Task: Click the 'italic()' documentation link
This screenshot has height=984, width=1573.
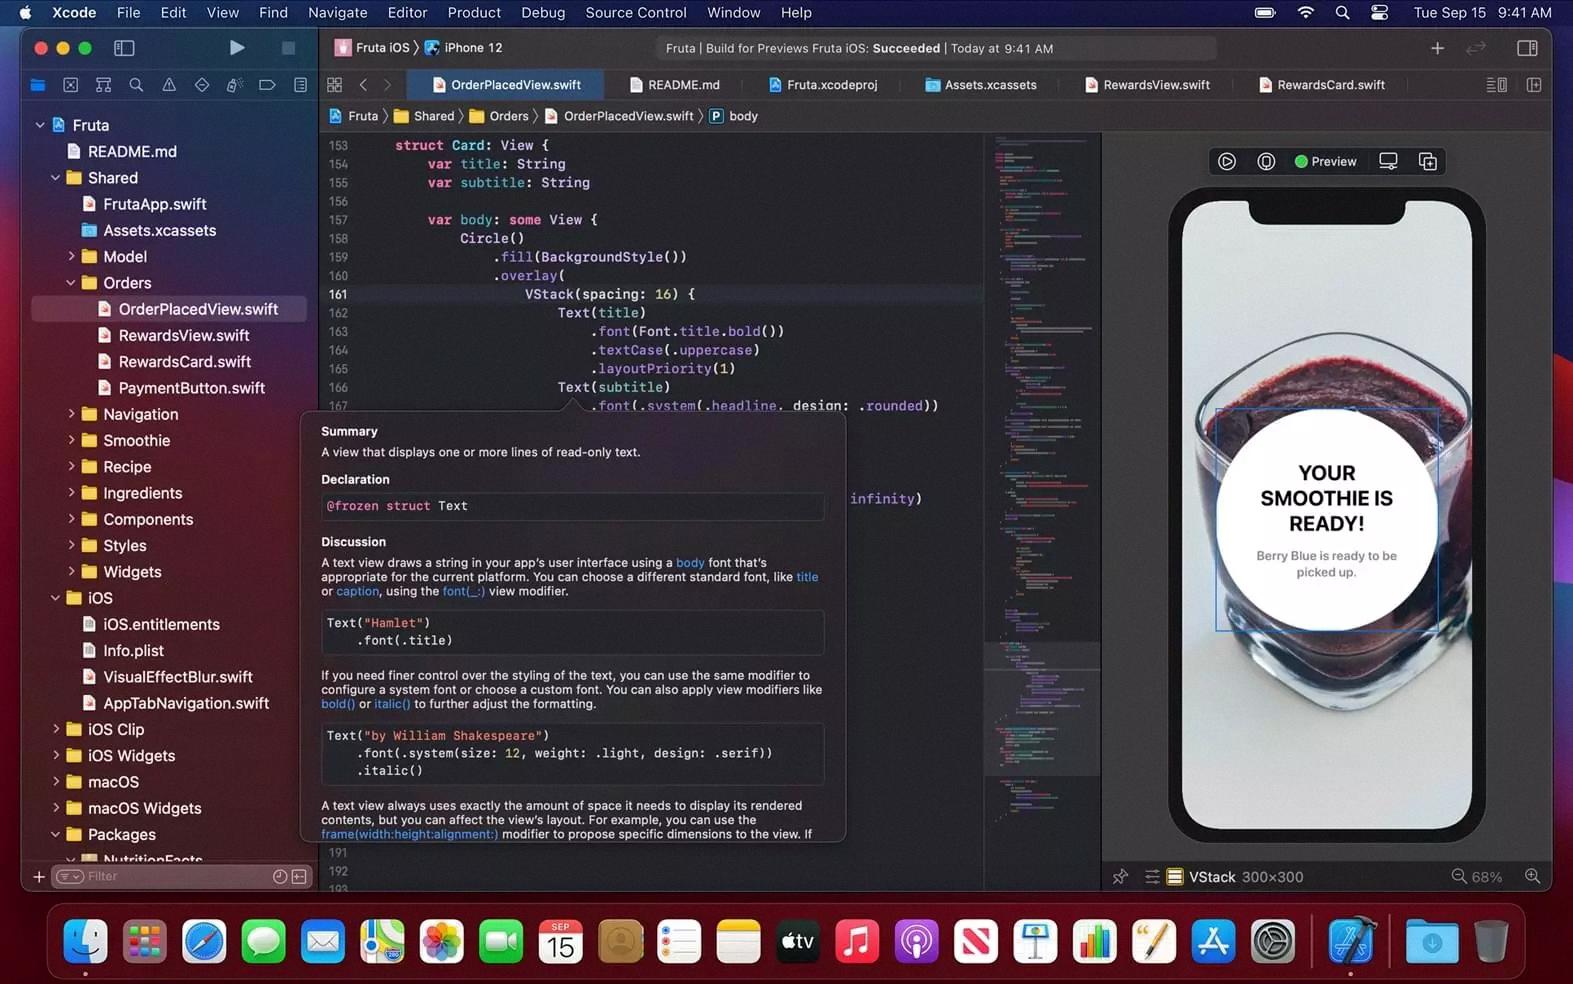Action: pos(392,704)
